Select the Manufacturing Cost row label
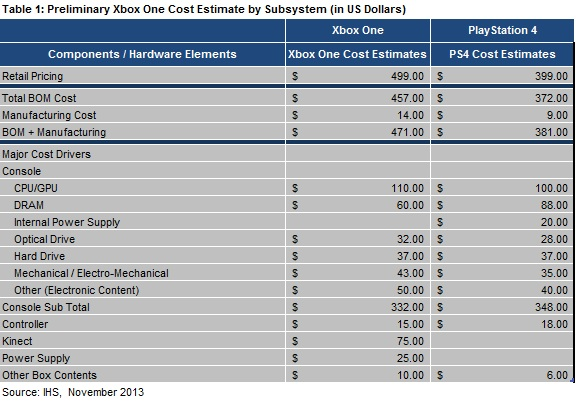 [49, 115]
